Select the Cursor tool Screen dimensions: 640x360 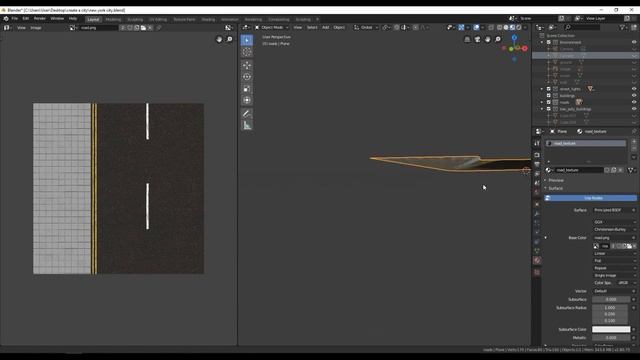click(x=247, y=52)
